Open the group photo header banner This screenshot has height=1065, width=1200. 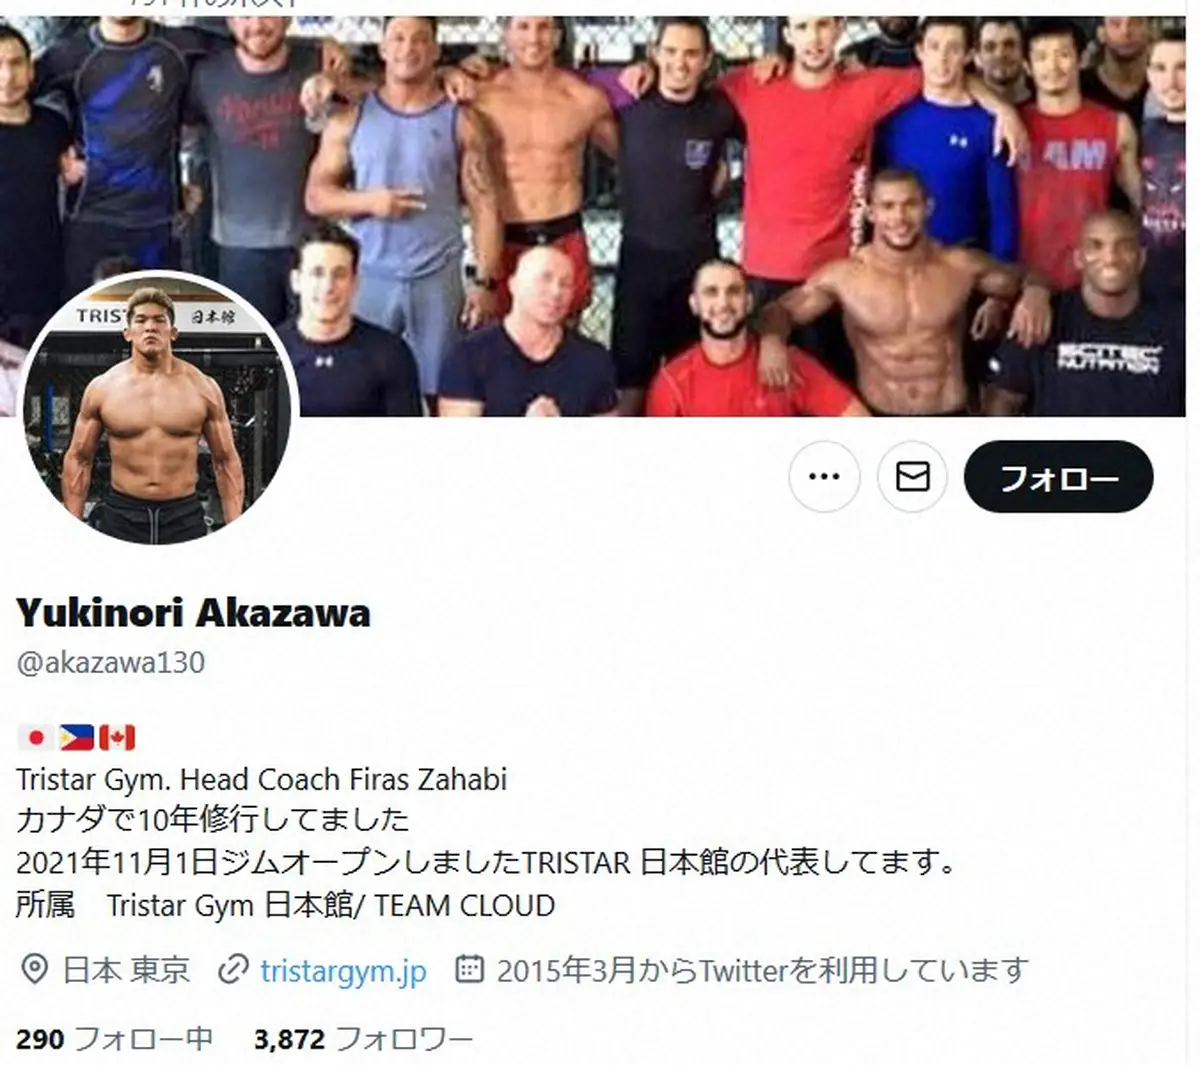pos(600,208)
